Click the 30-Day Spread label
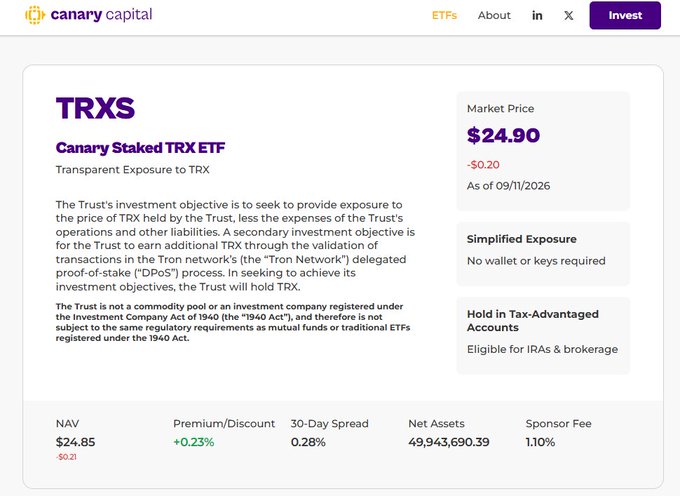 click(330, 424)
